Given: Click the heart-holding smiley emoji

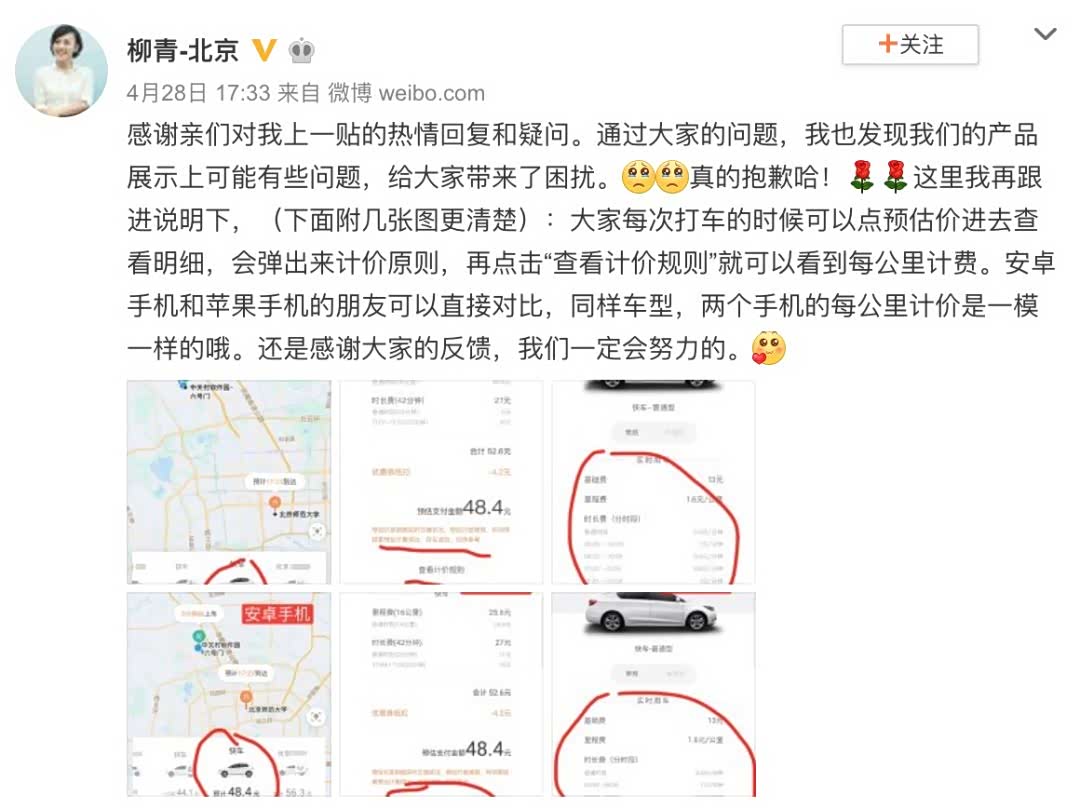Looking at the screenshot, I should [769, 349].
